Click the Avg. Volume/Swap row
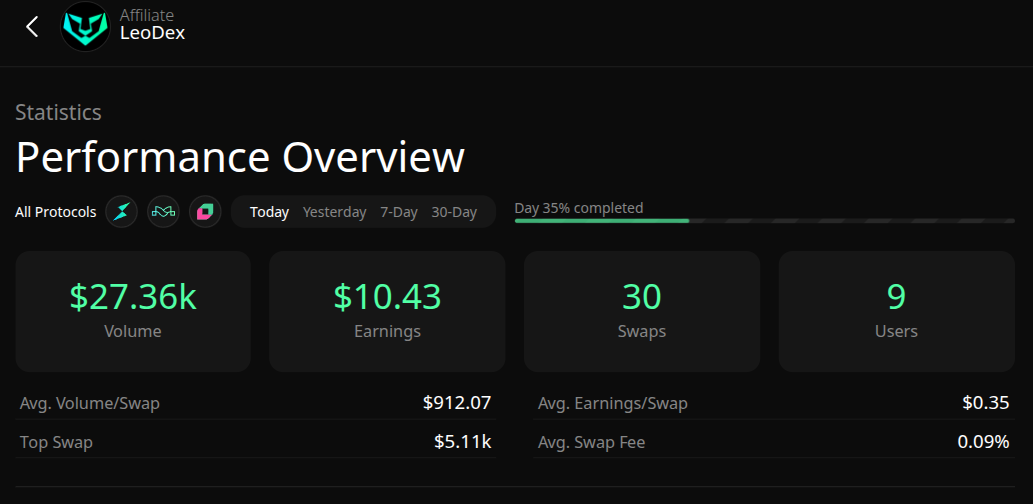The width and height of the screenshot is (1033, 504). (255, 403)
